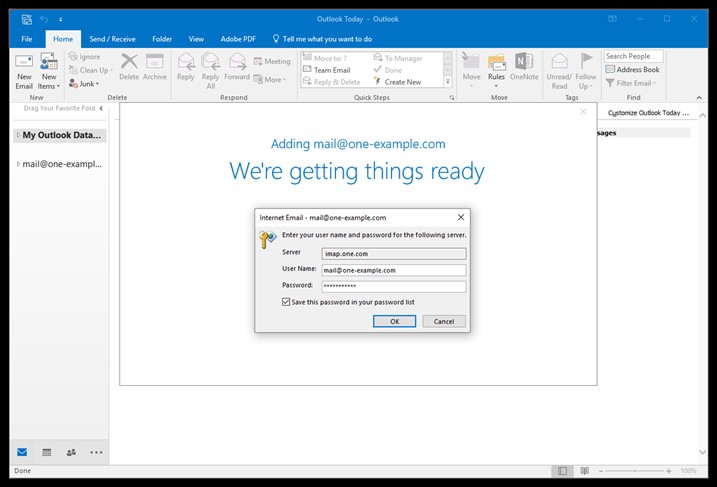Switch to the Home tab

[x=63, y=39]
